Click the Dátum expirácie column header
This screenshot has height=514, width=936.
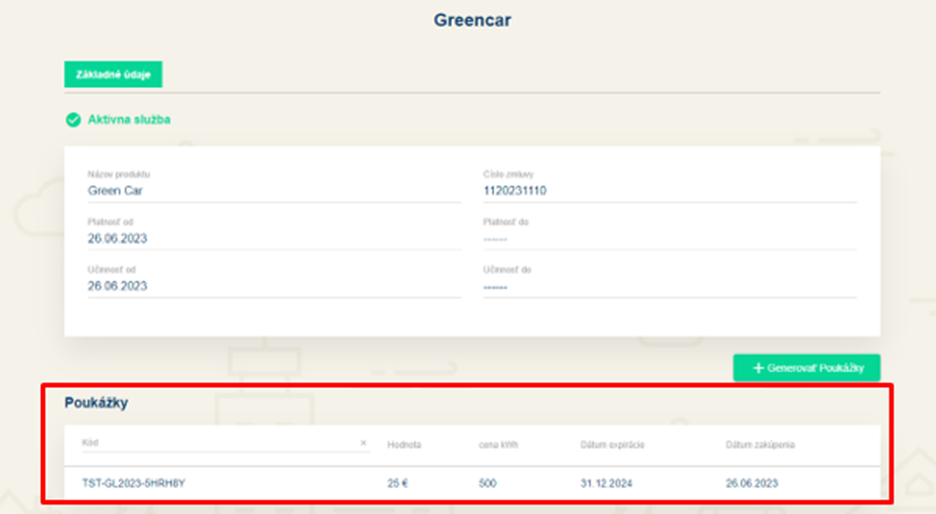[612, 445]
